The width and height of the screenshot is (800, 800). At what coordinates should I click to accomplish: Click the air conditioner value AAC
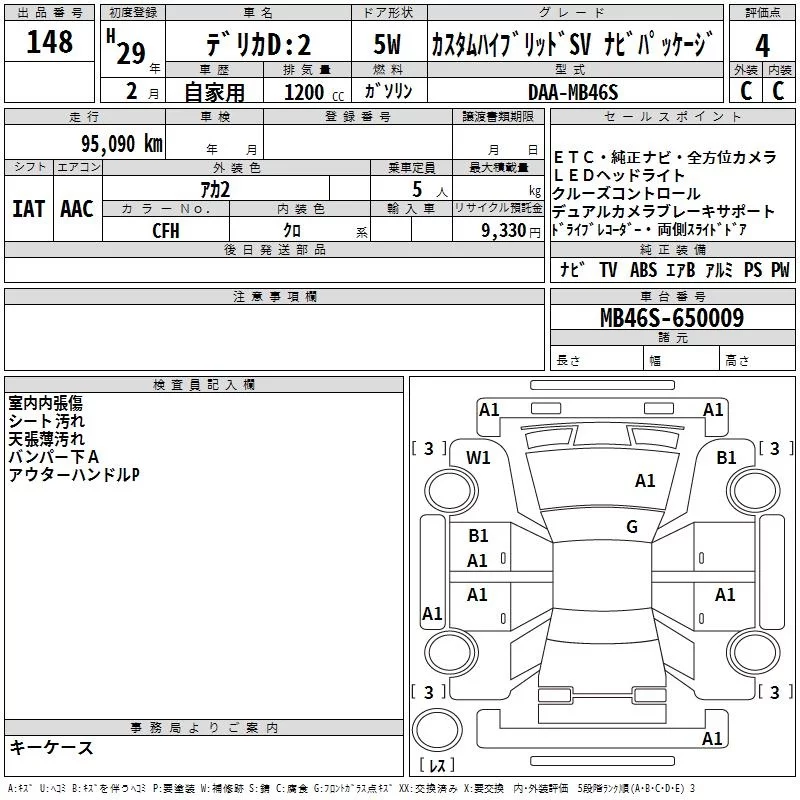(x=77, y=209)
